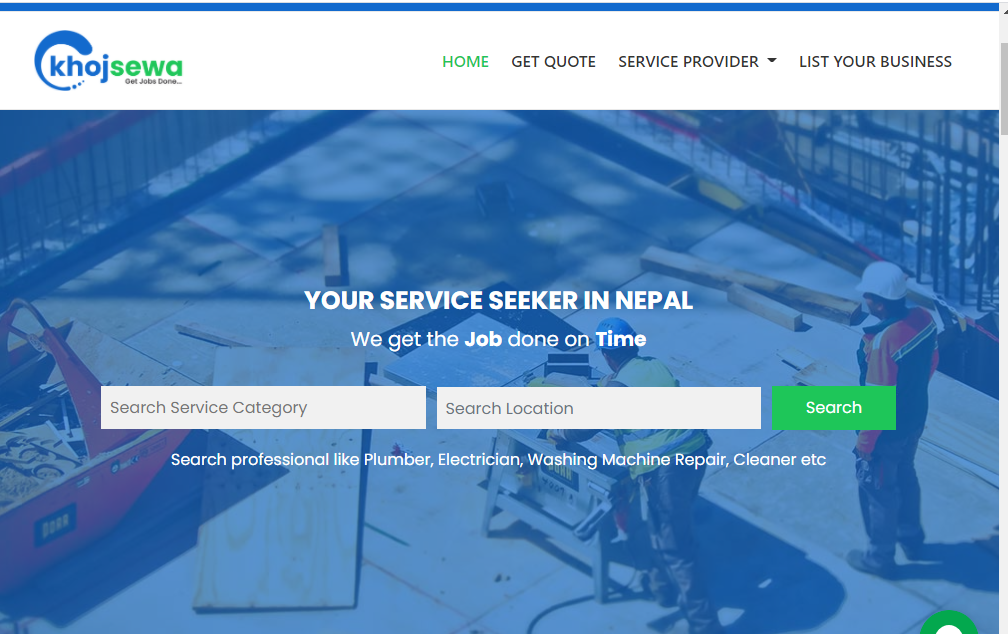Open the GET QUOTE page
This screenshot has width=1008, height=634.
[x=554, y=62]
